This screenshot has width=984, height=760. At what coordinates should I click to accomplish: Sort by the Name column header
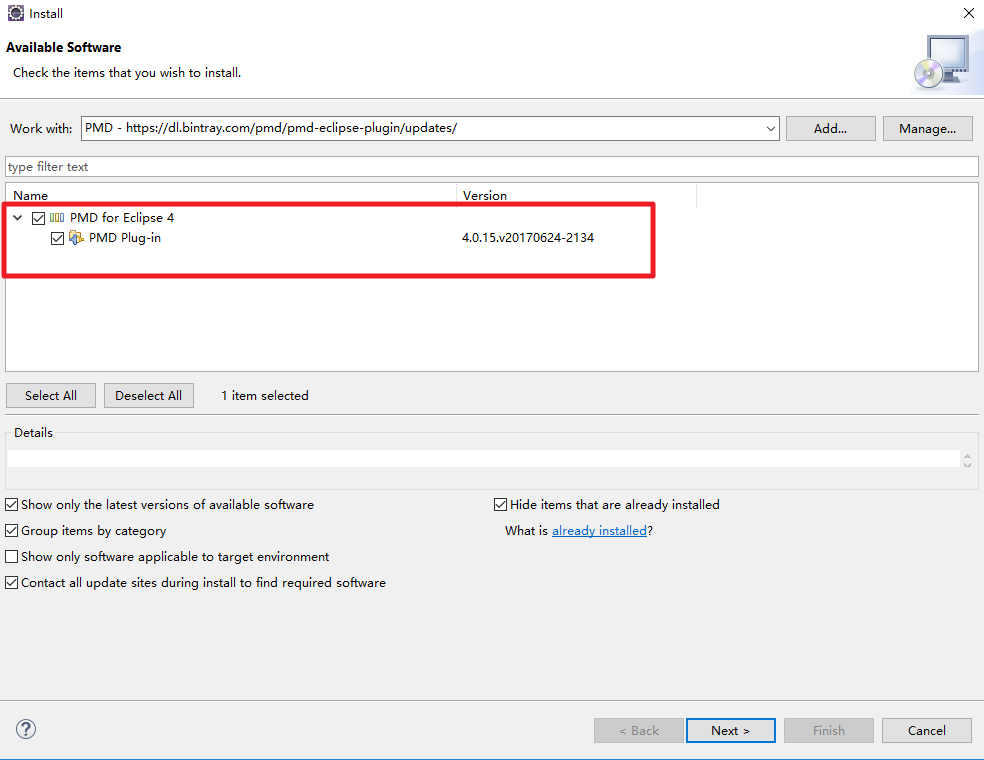[231, 195]
